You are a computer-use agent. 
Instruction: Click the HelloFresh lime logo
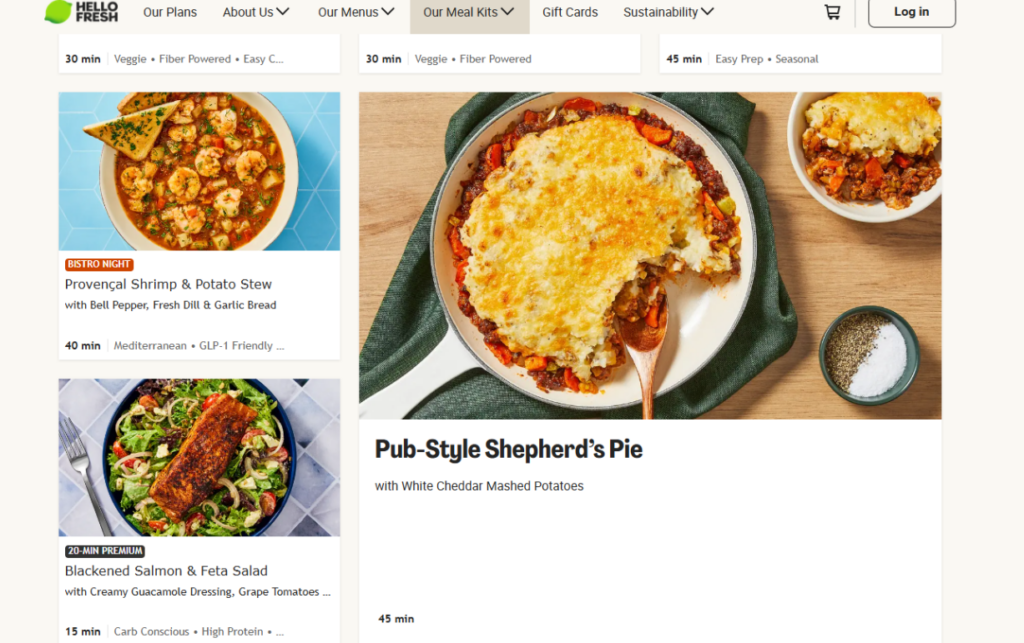(x=59, y=12)
